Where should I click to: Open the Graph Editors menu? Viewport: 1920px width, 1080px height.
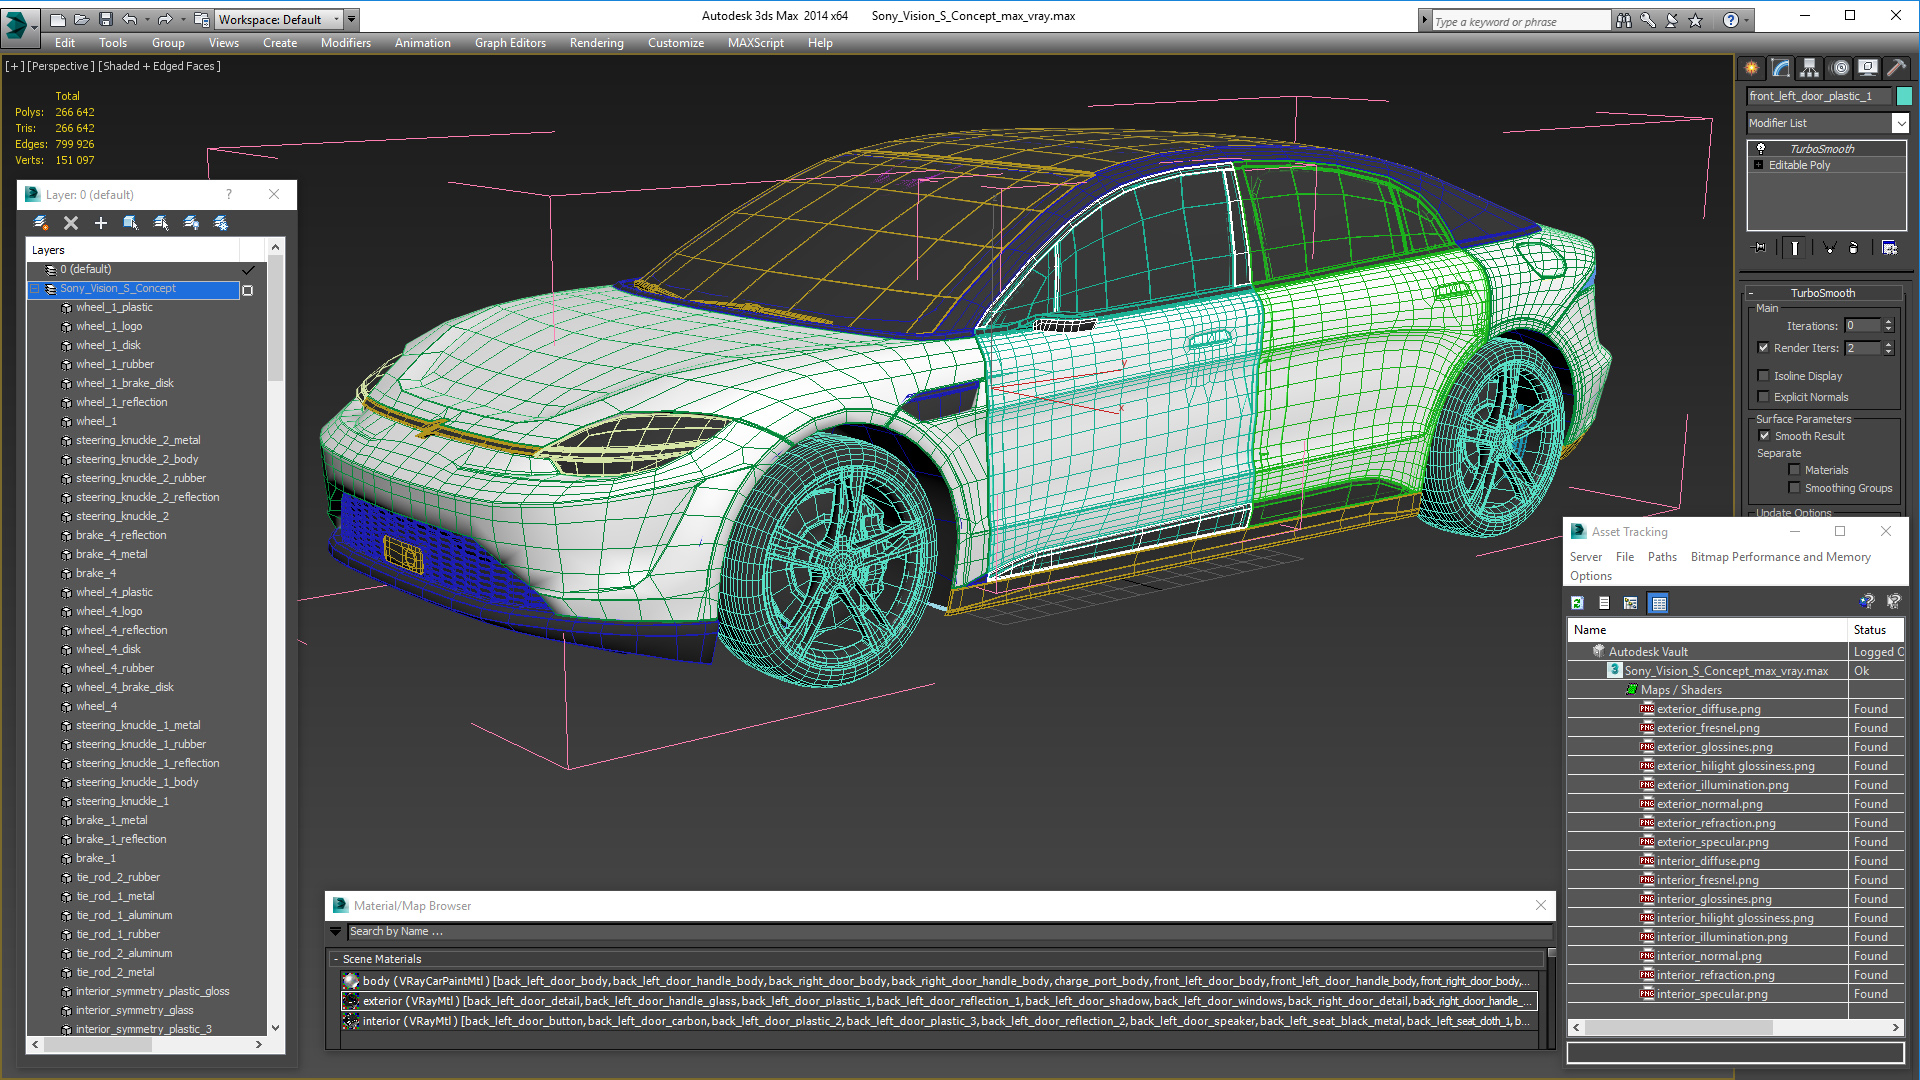pos(510,43)
